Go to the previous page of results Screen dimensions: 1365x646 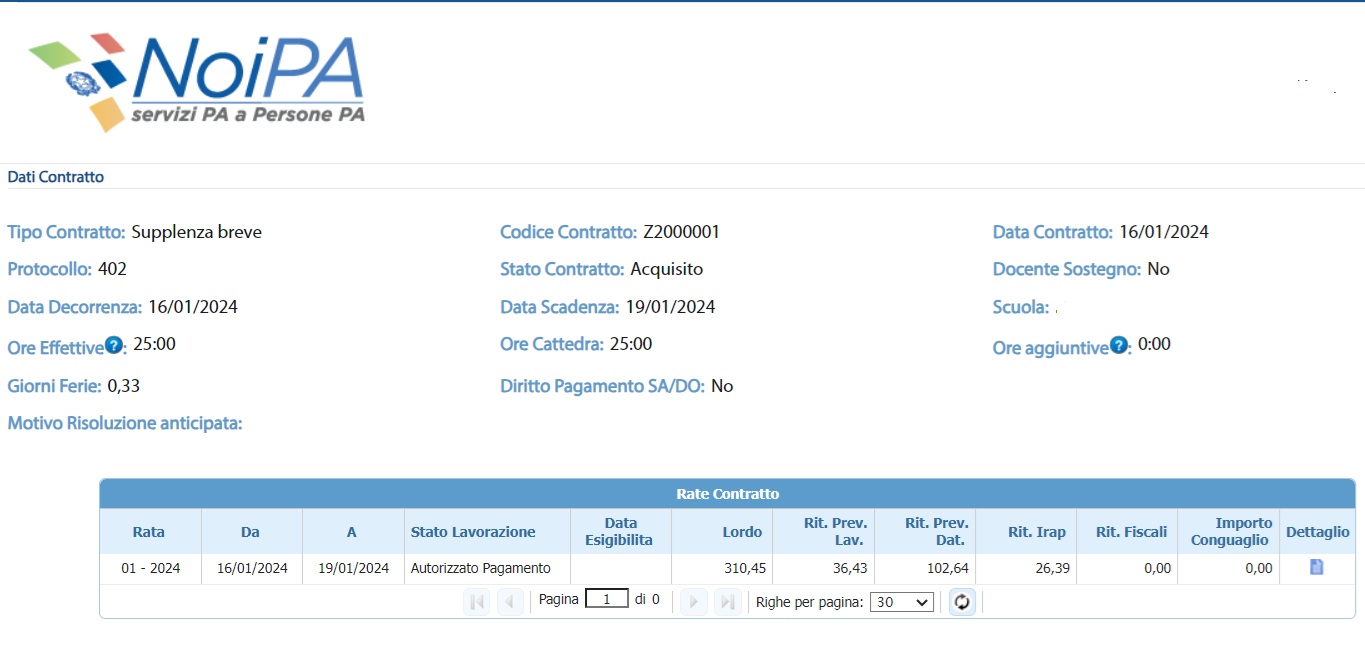(x=510, y=602)
